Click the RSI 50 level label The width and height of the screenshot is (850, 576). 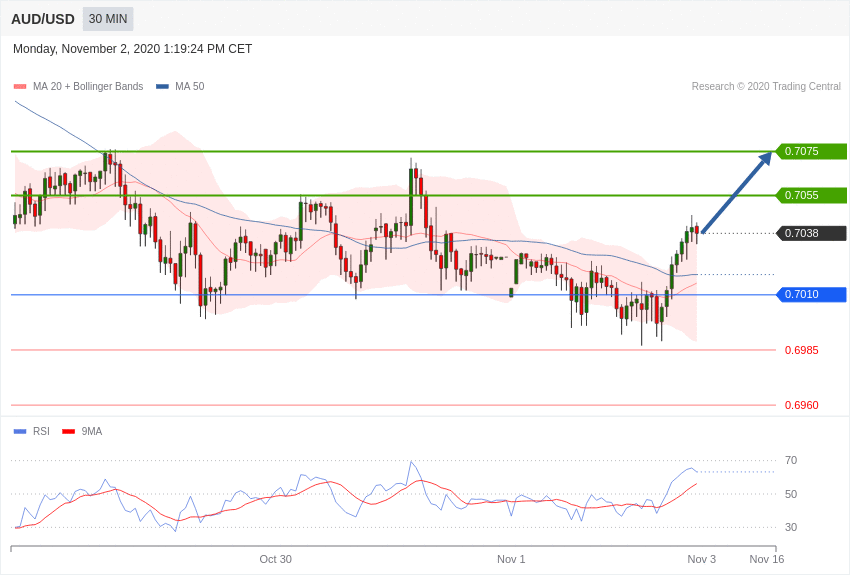coord(791,494)
